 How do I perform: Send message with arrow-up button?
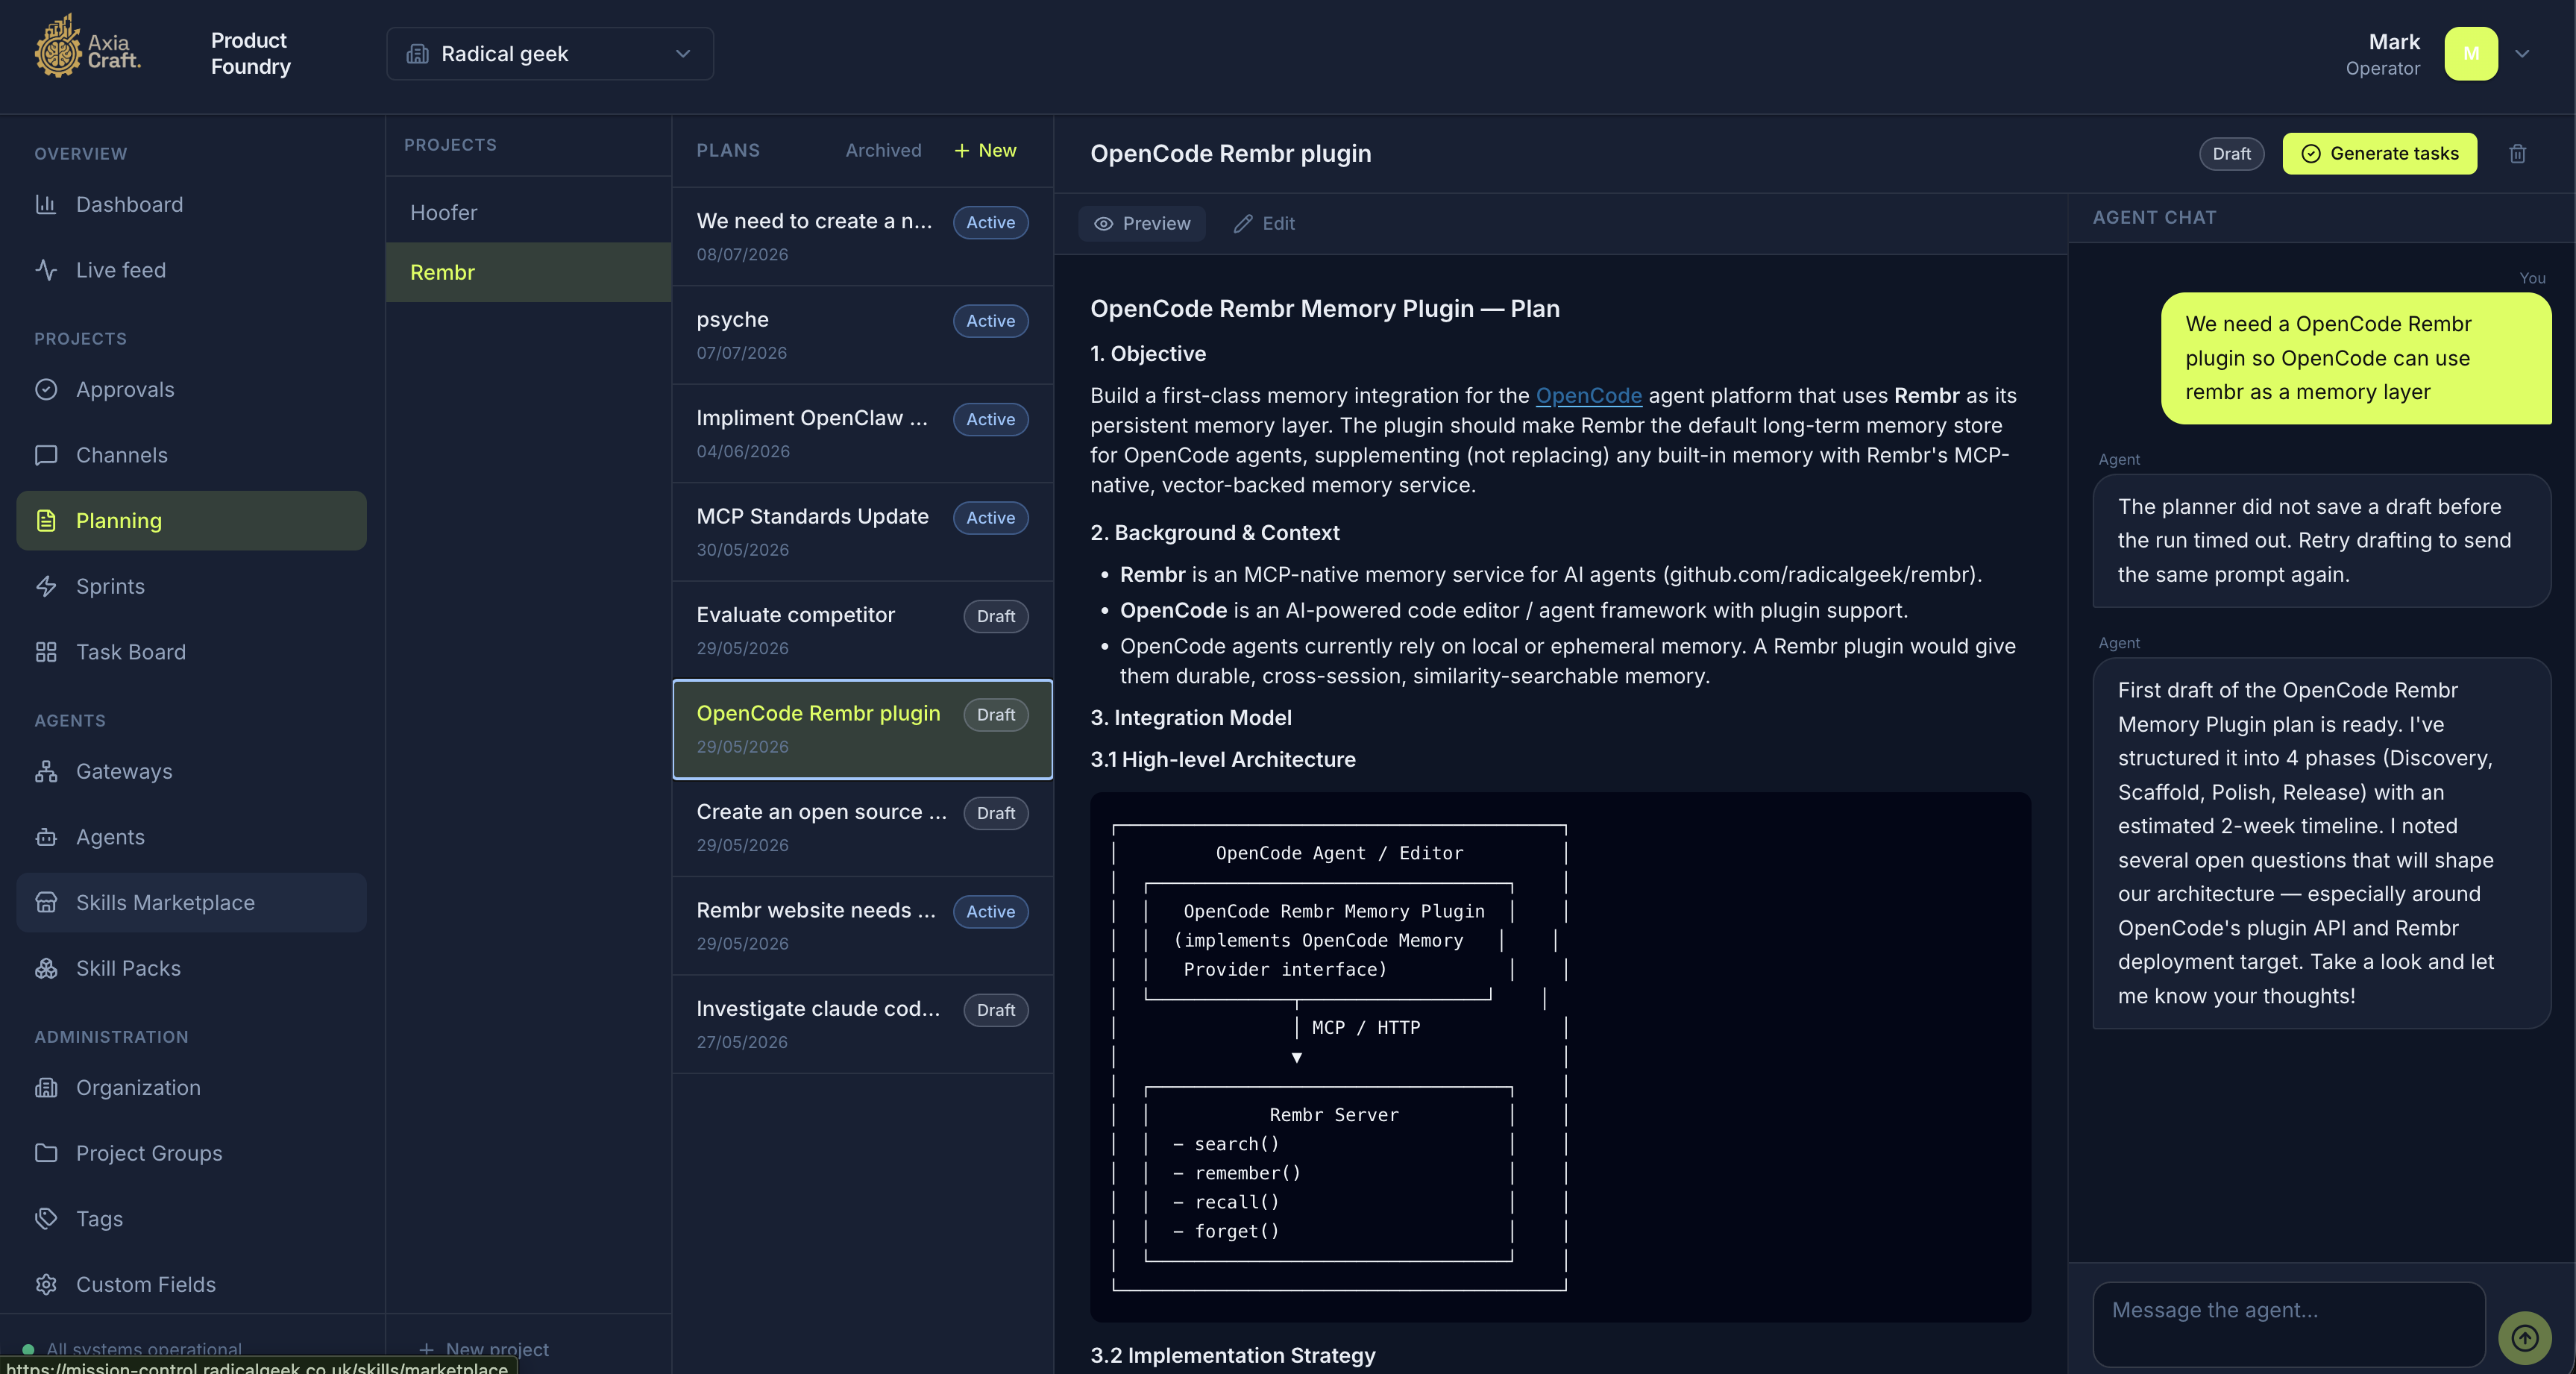2525,1337
